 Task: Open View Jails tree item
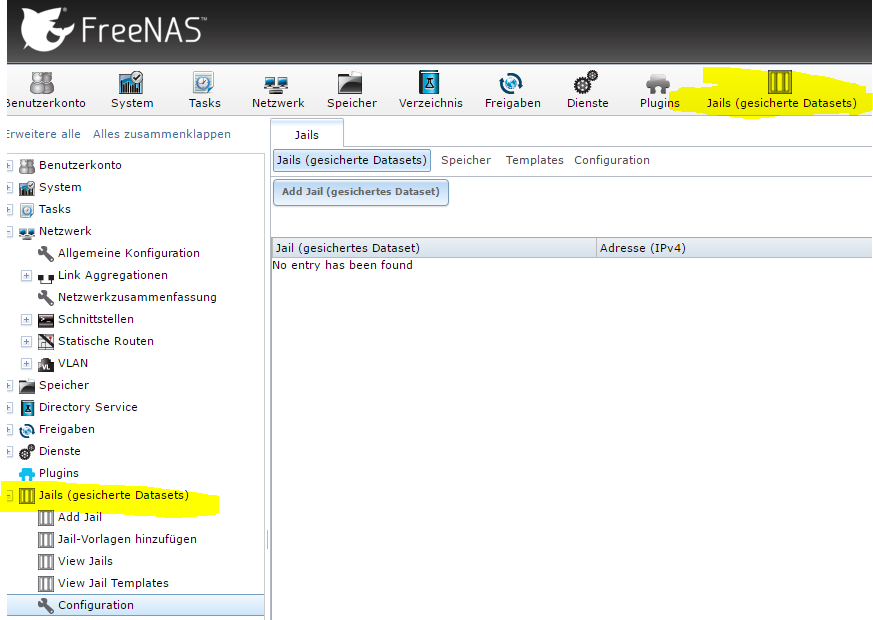[85, 561]
